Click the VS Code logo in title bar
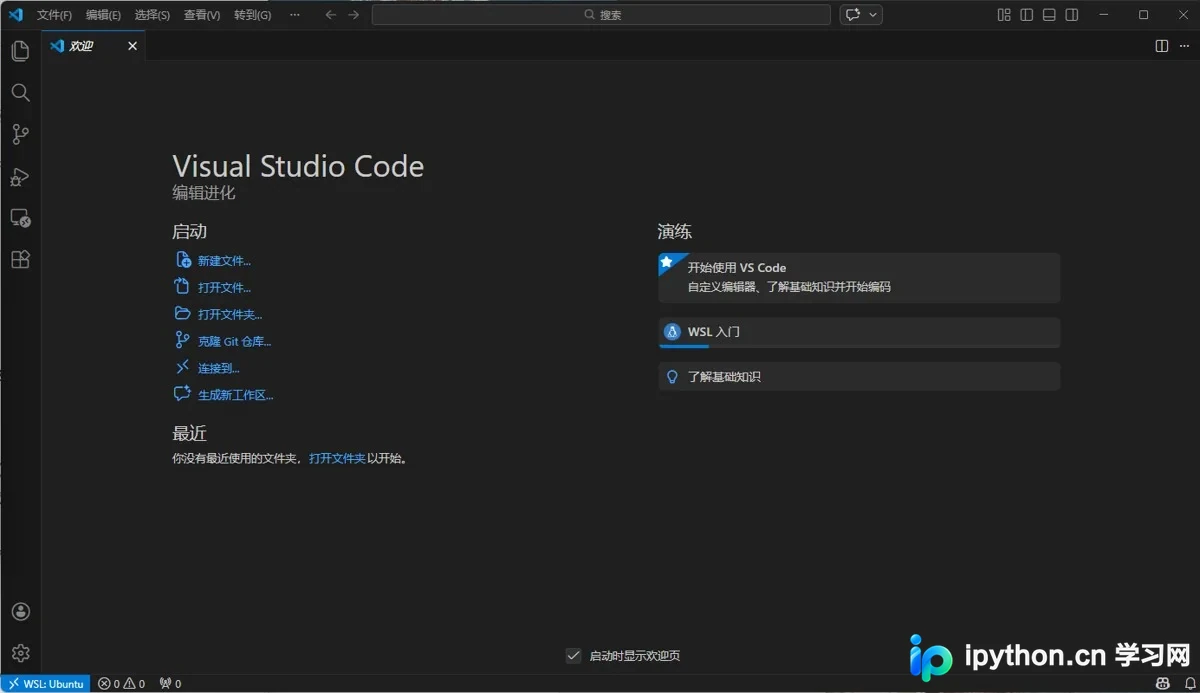The image size is (1200, 693). pos(15,15)
